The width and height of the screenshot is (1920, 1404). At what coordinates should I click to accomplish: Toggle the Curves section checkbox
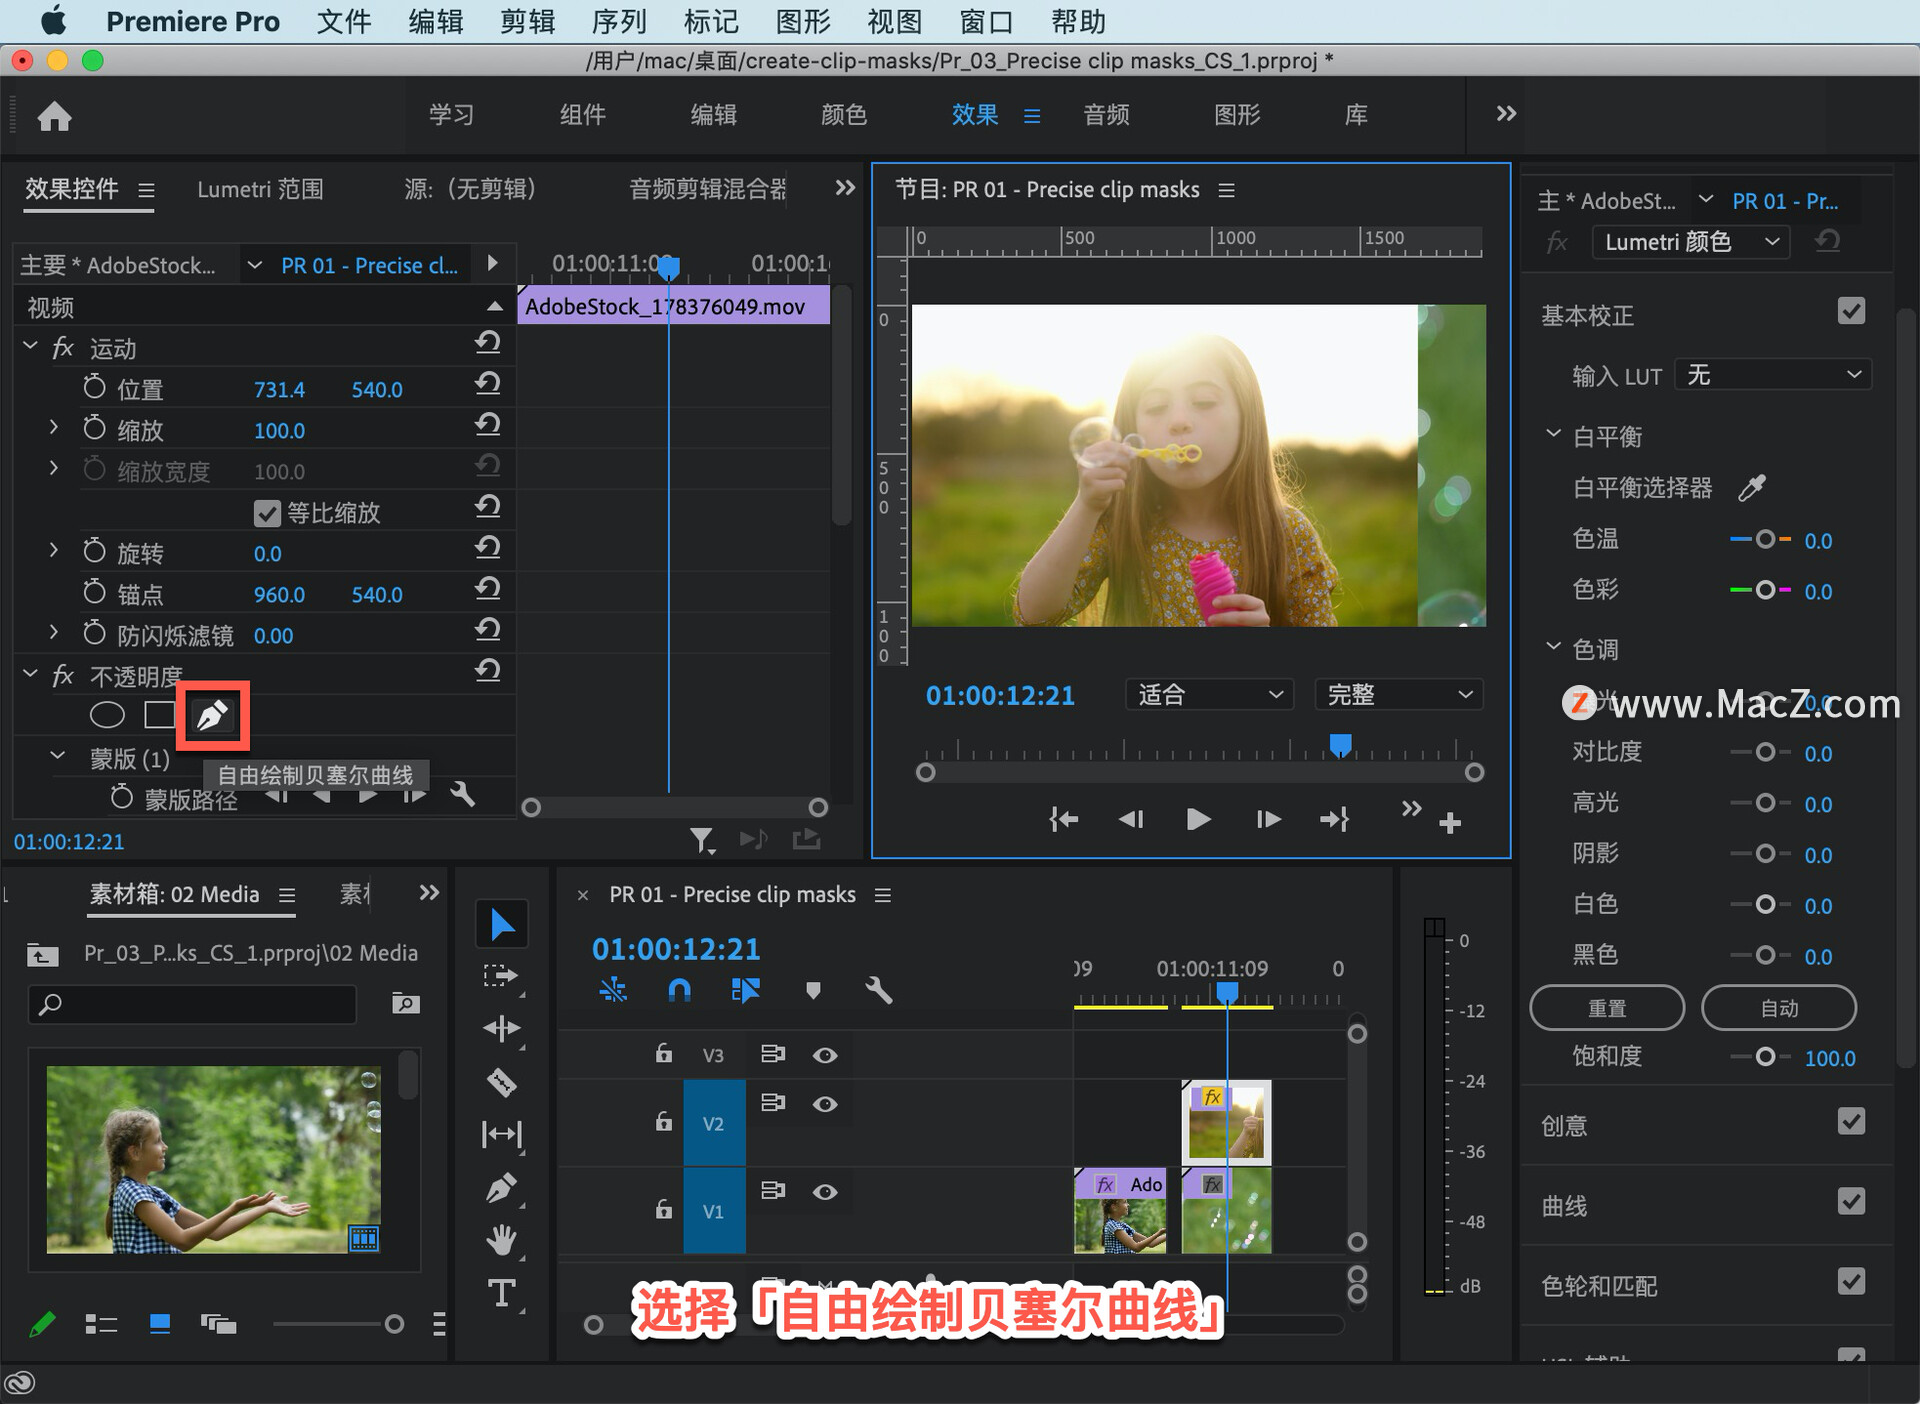click(1851, 1201)
